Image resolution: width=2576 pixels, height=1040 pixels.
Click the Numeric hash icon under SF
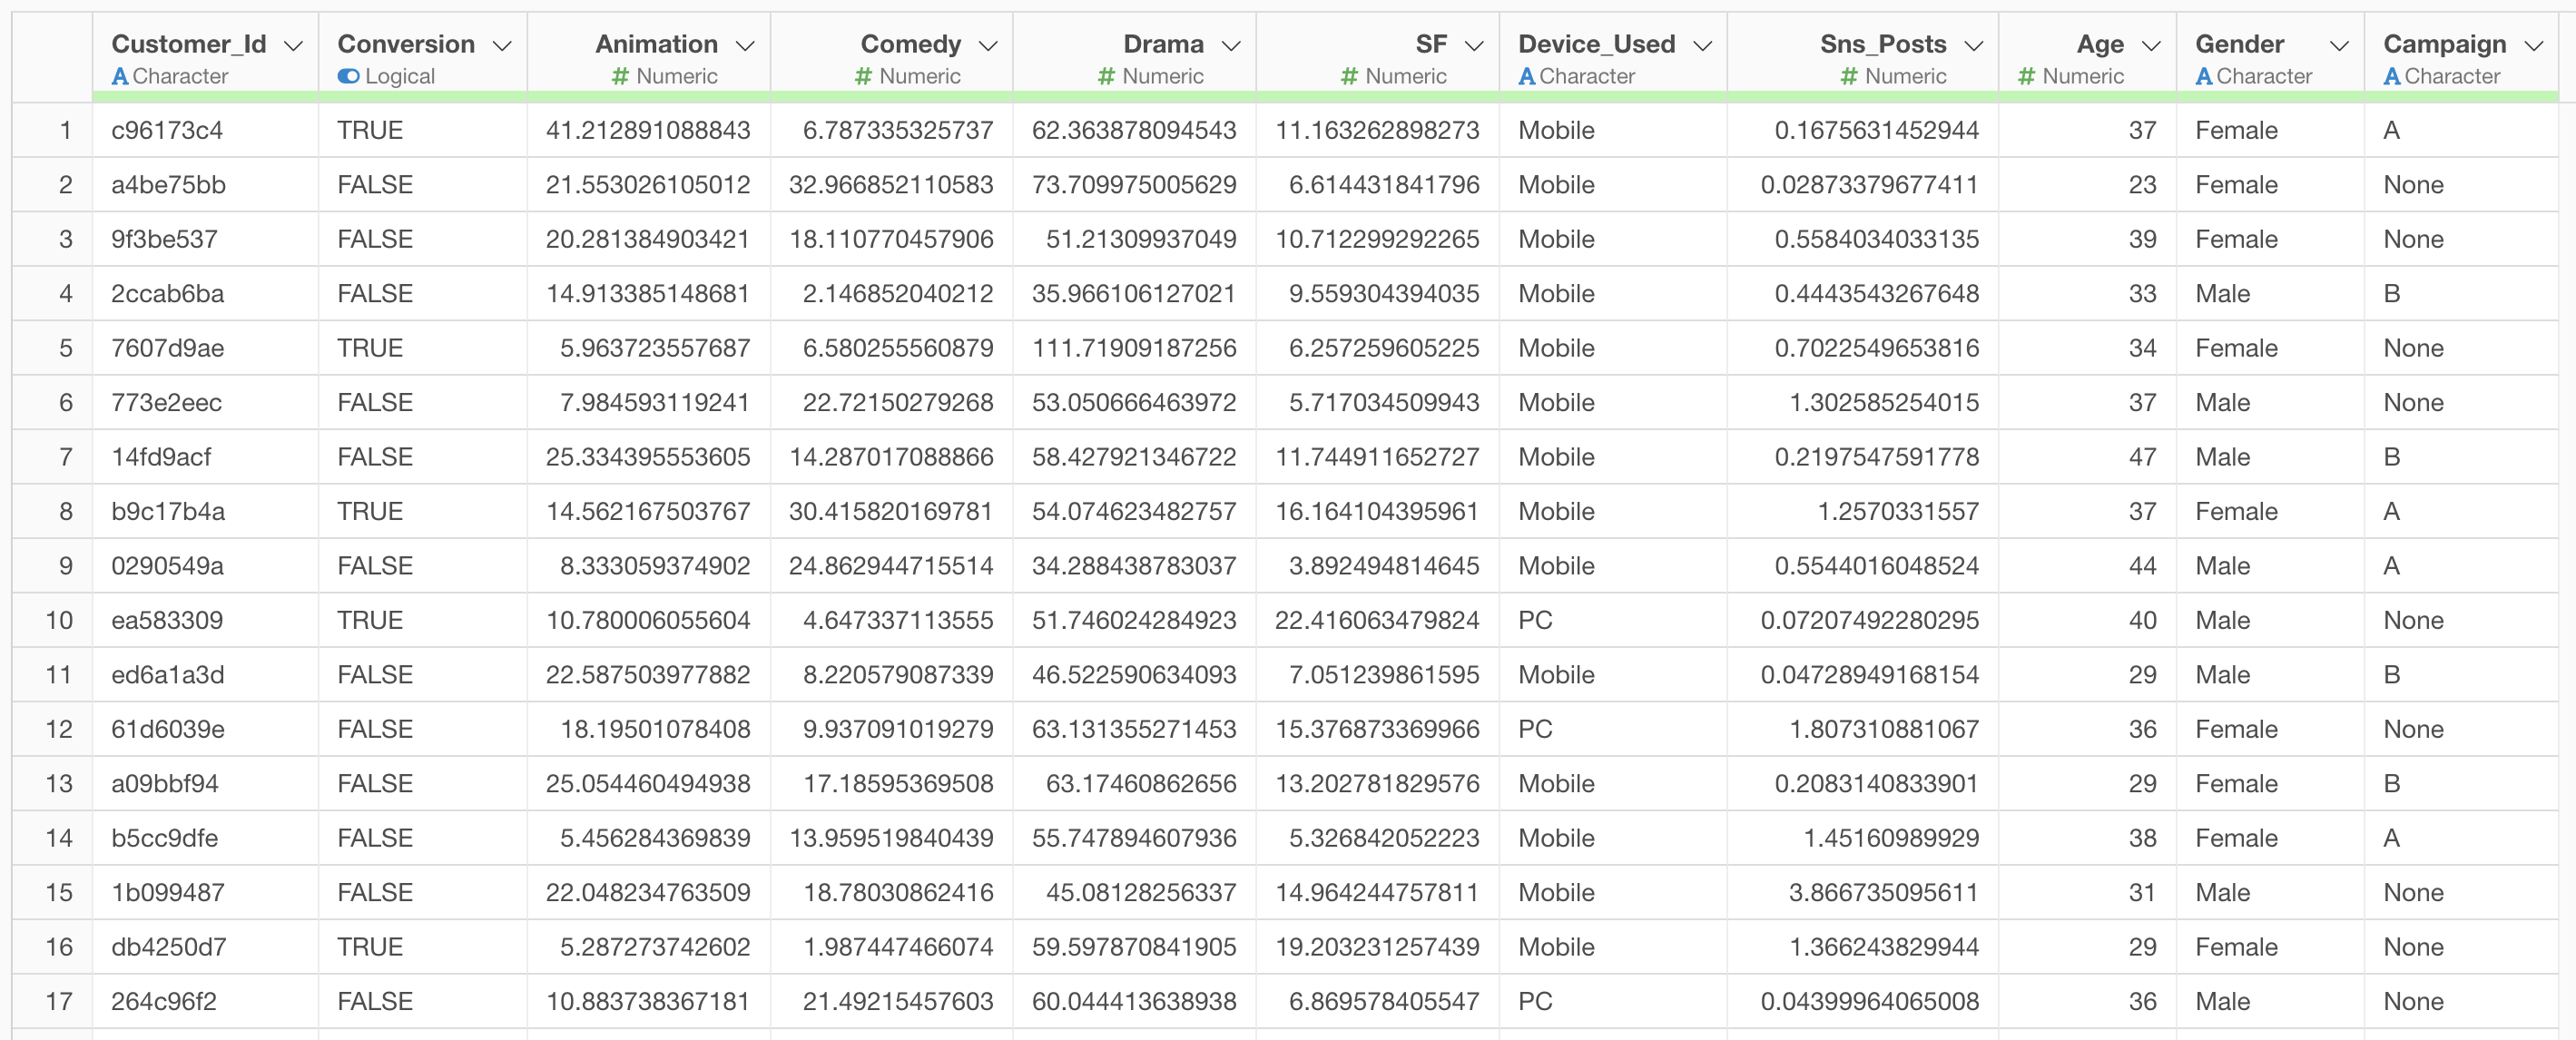pos(1349,76)
